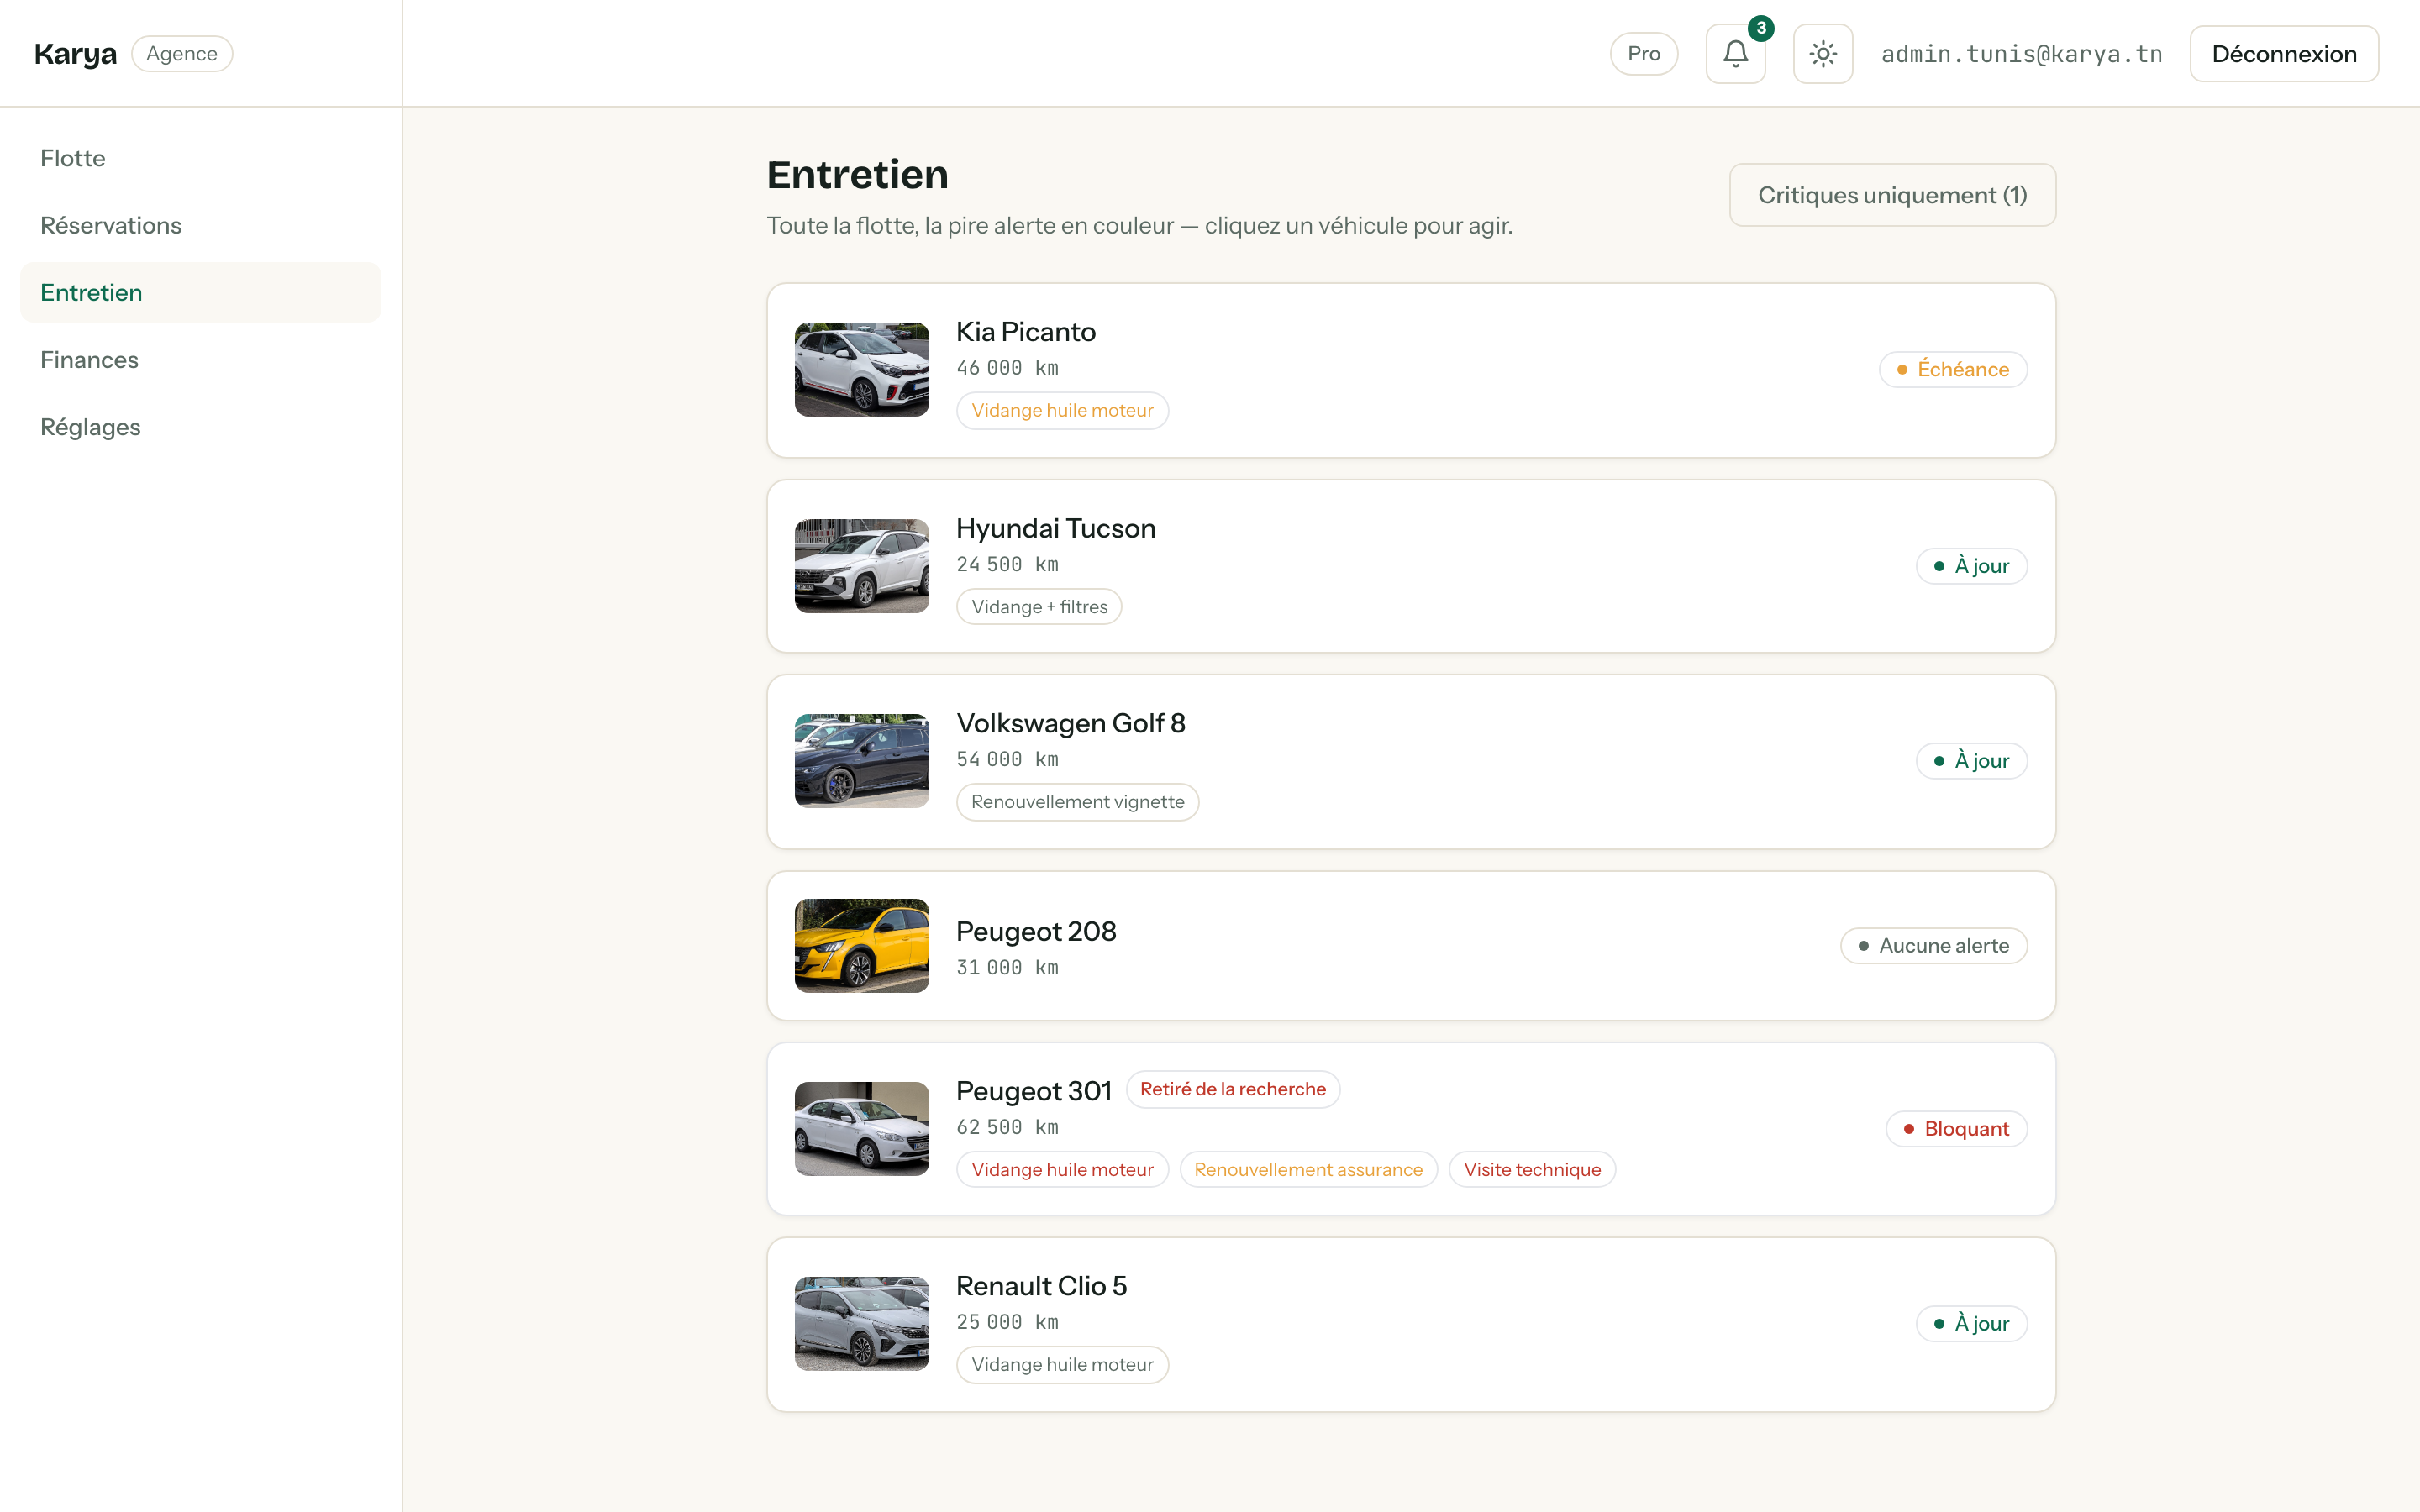Click Renouvellement assurance tag
The height and width of the screenshot is (1512, 2420).
pos(1308,1170)
